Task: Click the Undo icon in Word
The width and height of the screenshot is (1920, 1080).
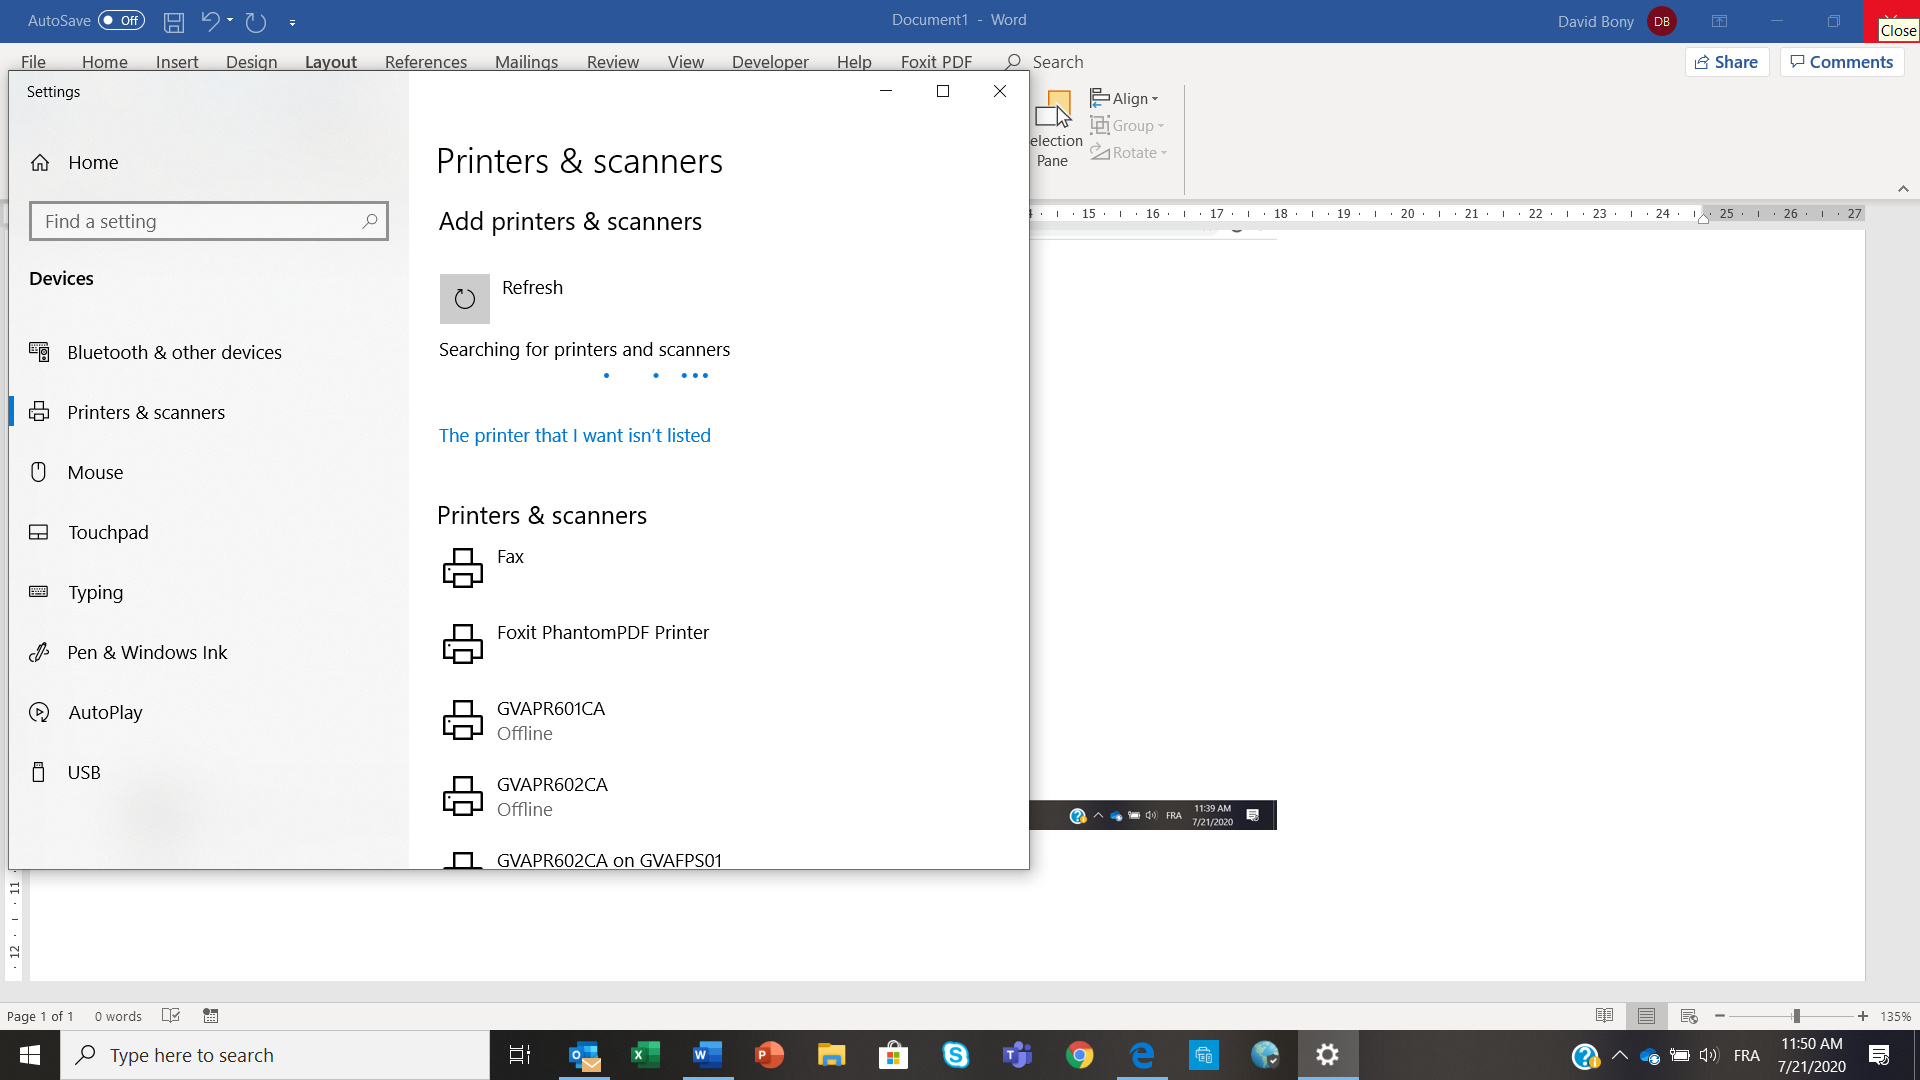Action: (210, 21)
